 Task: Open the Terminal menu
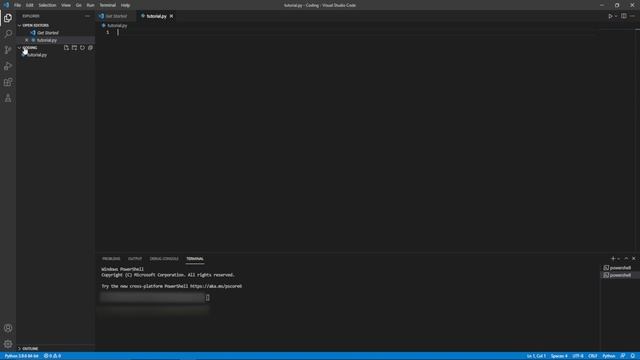point(108,5)
